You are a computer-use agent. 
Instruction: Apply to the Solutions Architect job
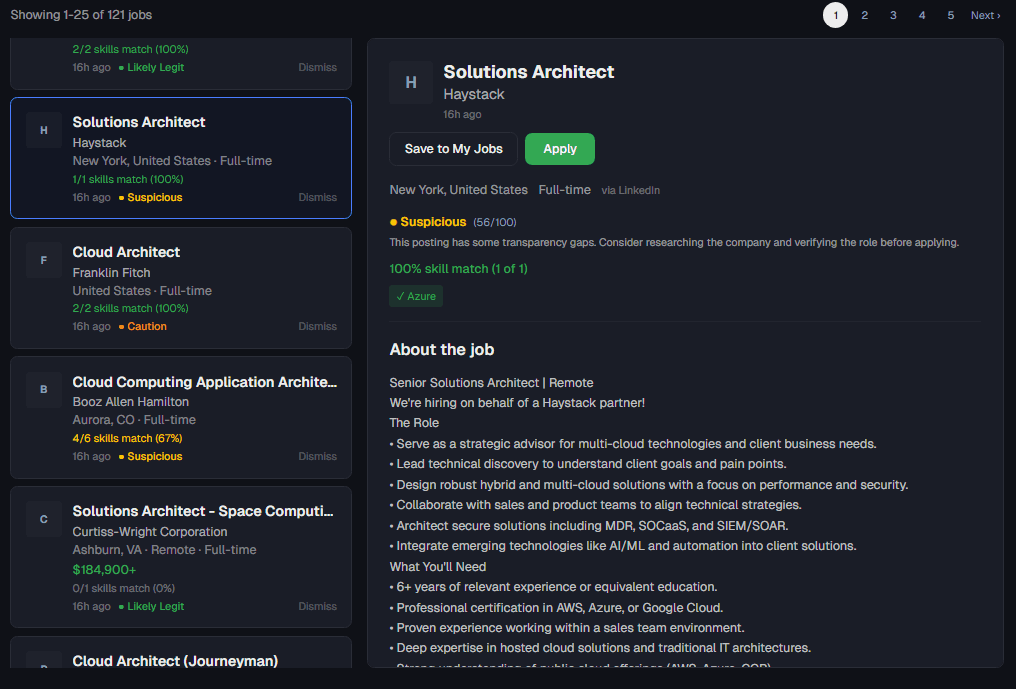560,149
